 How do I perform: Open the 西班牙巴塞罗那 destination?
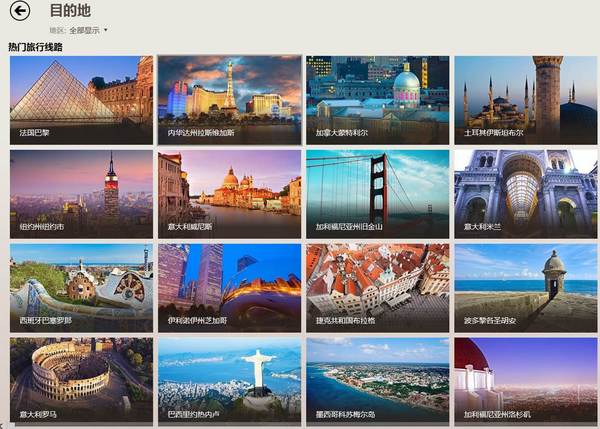tap(81, 287)
